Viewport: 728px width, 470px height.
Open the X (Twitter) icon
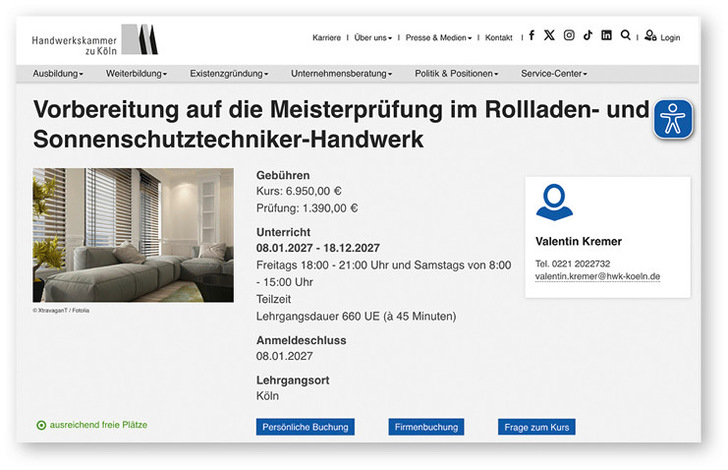[549, 35]
